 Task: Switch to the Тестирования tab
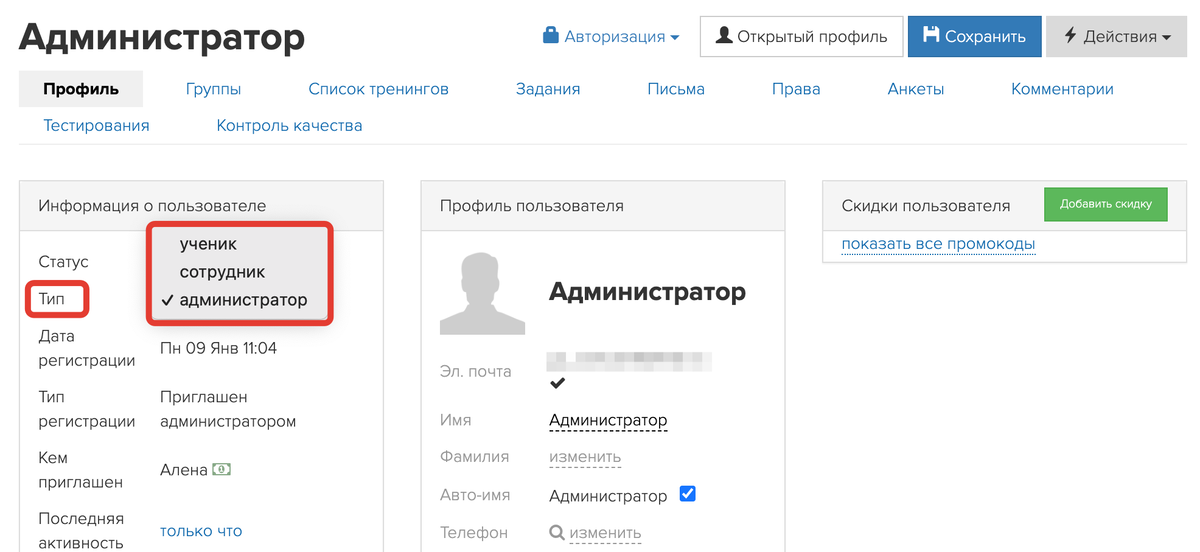[96, 126]
